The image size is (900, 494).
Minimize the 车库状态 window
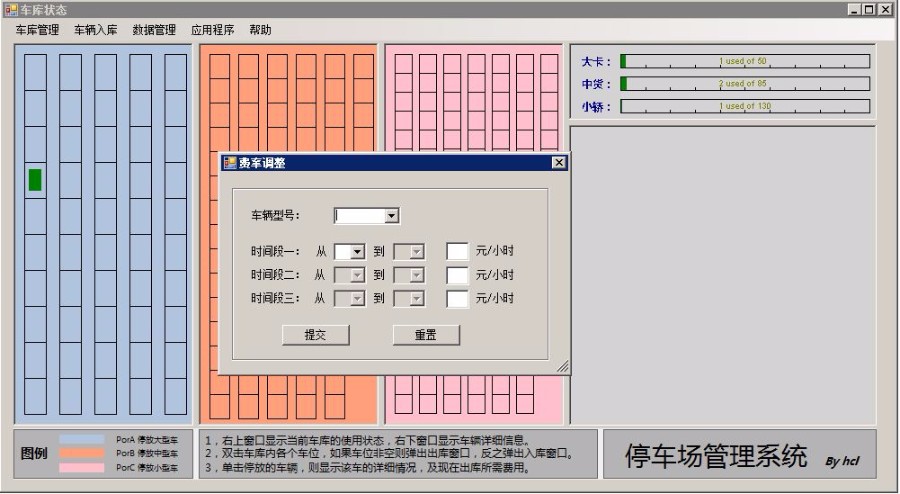tap(855, 10)
